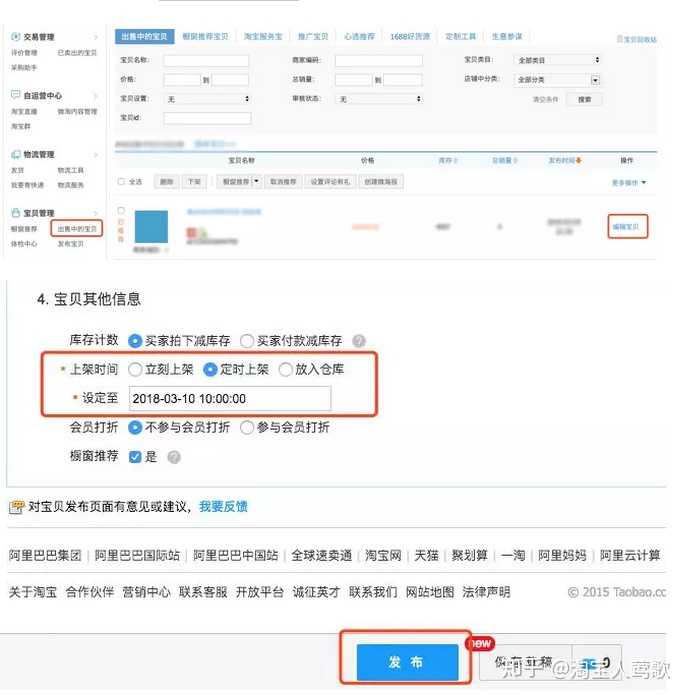Select 参与会员打折 radio button
This screenshot has height=697, width=687.
tap(247, 428)
